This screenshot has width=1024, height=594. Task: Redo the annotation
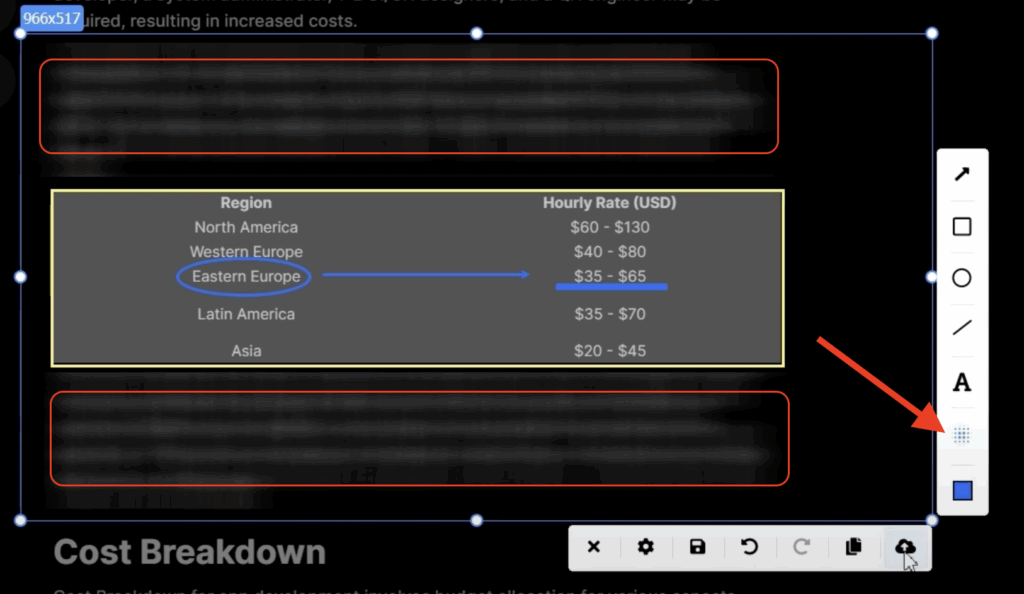pos(801,547)
